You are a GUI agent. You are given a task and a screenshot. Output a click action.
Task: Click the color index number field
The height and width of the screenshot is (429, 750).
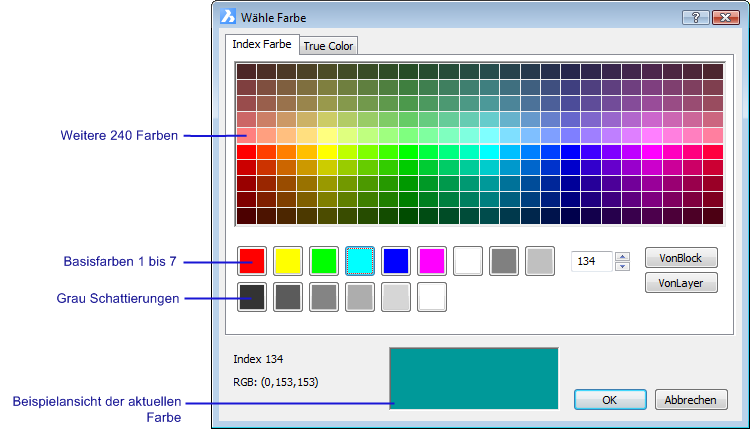[x=591, y=261]
